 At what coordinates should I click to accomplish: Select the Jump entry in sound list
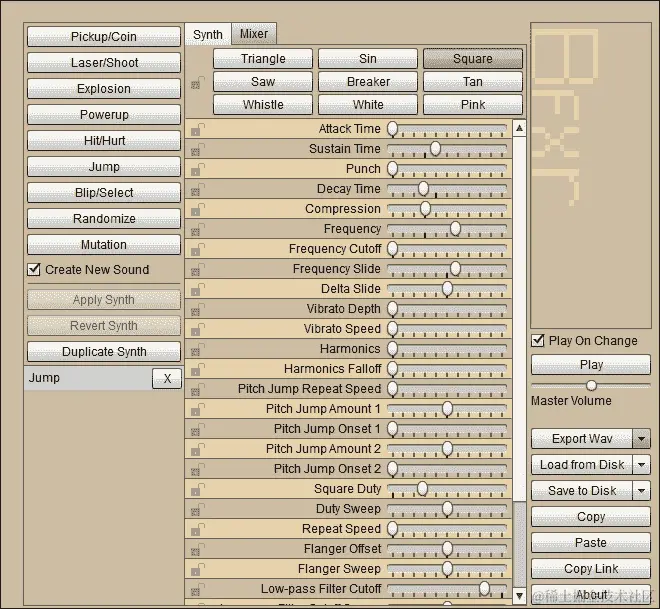(88, 378)
